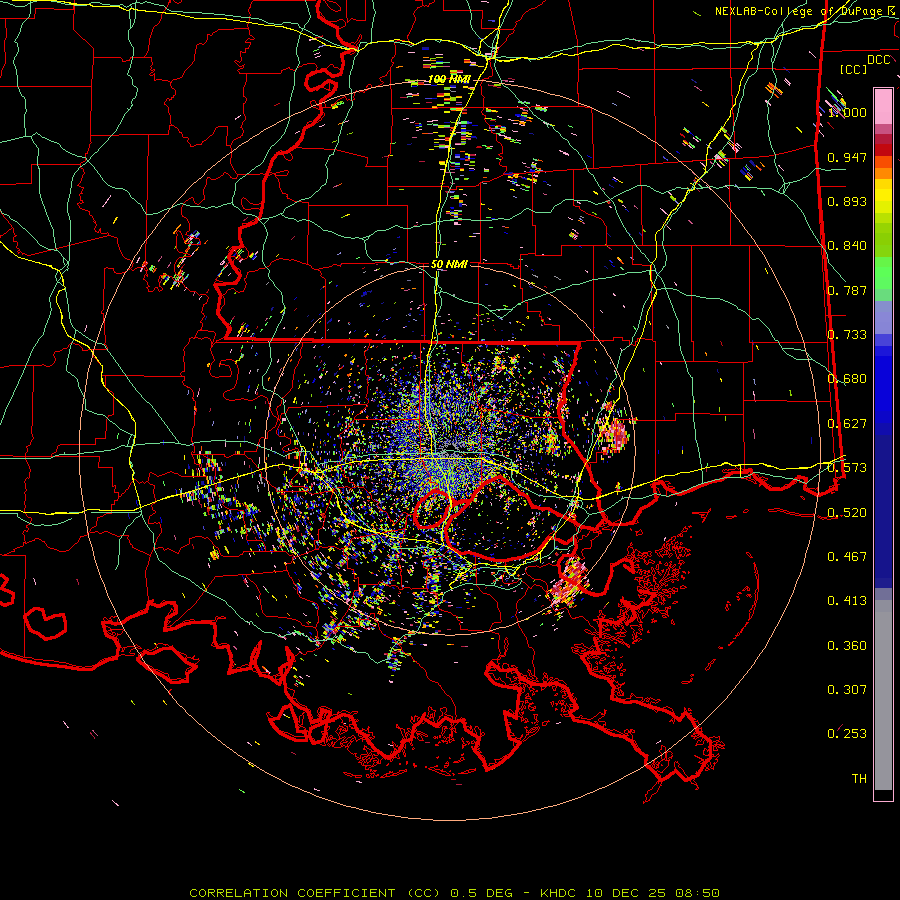Click the pink echo cluster east of the radar

pos(614,432)
